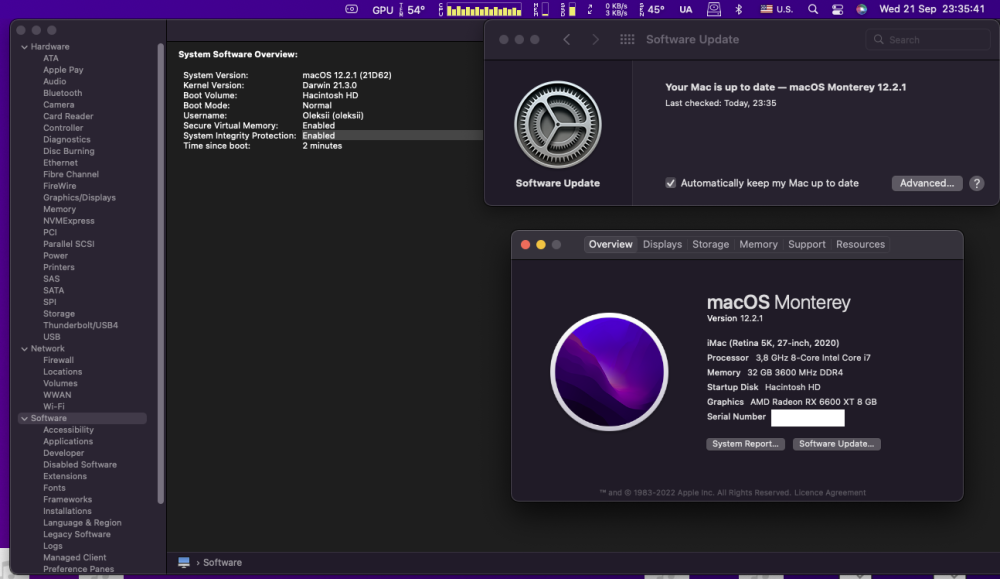Image resolution: width=1000 pixels, height=579 pixels.
Task: Click Software in the bottom path bar
Action: (222, 562)
